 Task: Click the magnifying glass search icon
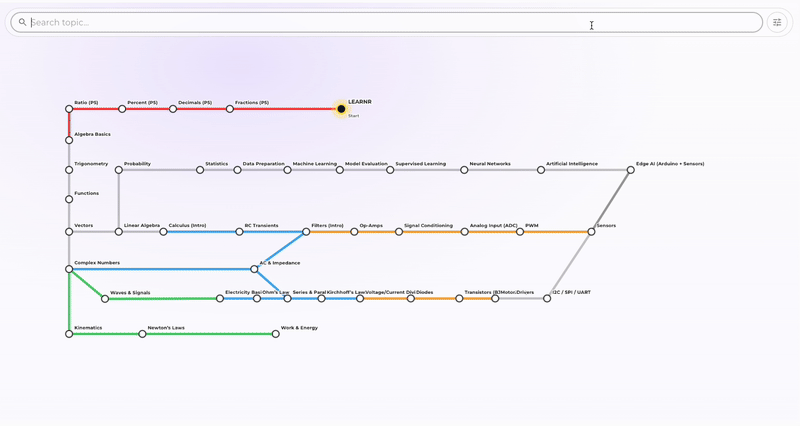(x=23, y=22)
